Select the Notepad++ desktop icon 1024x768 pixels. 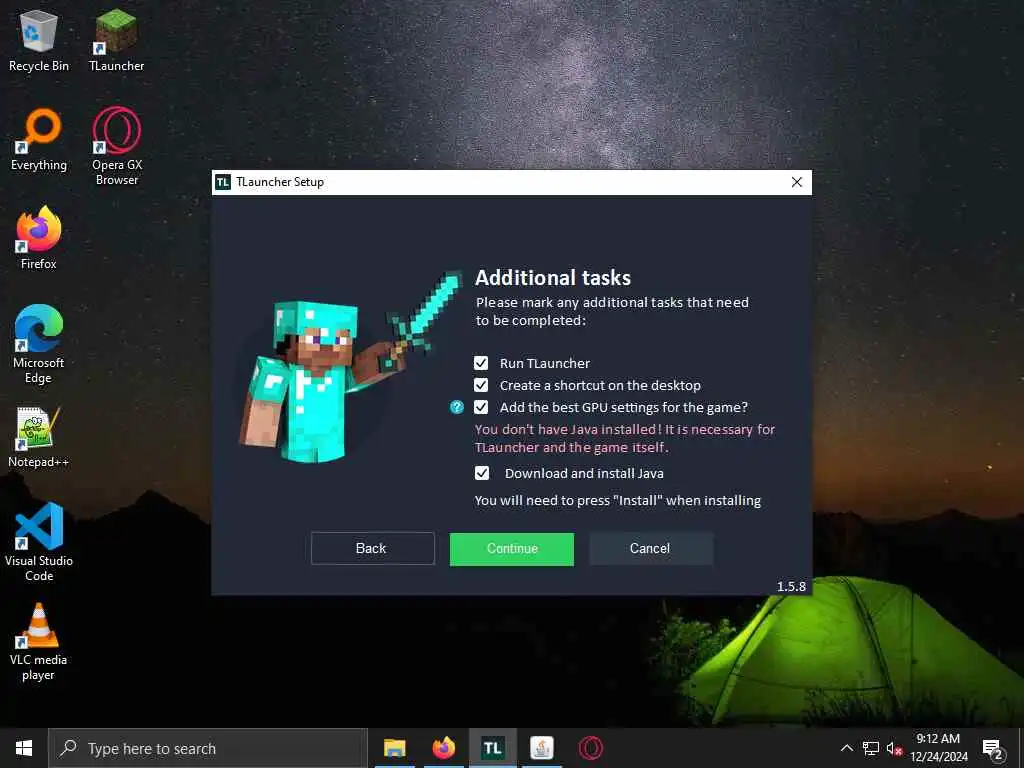coord(39,437)
